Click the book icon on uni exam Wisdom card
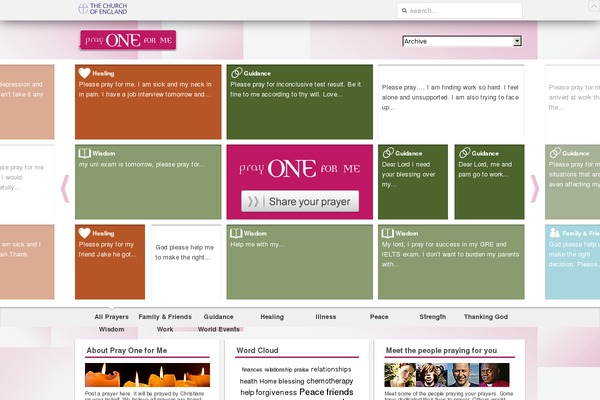 85,153
